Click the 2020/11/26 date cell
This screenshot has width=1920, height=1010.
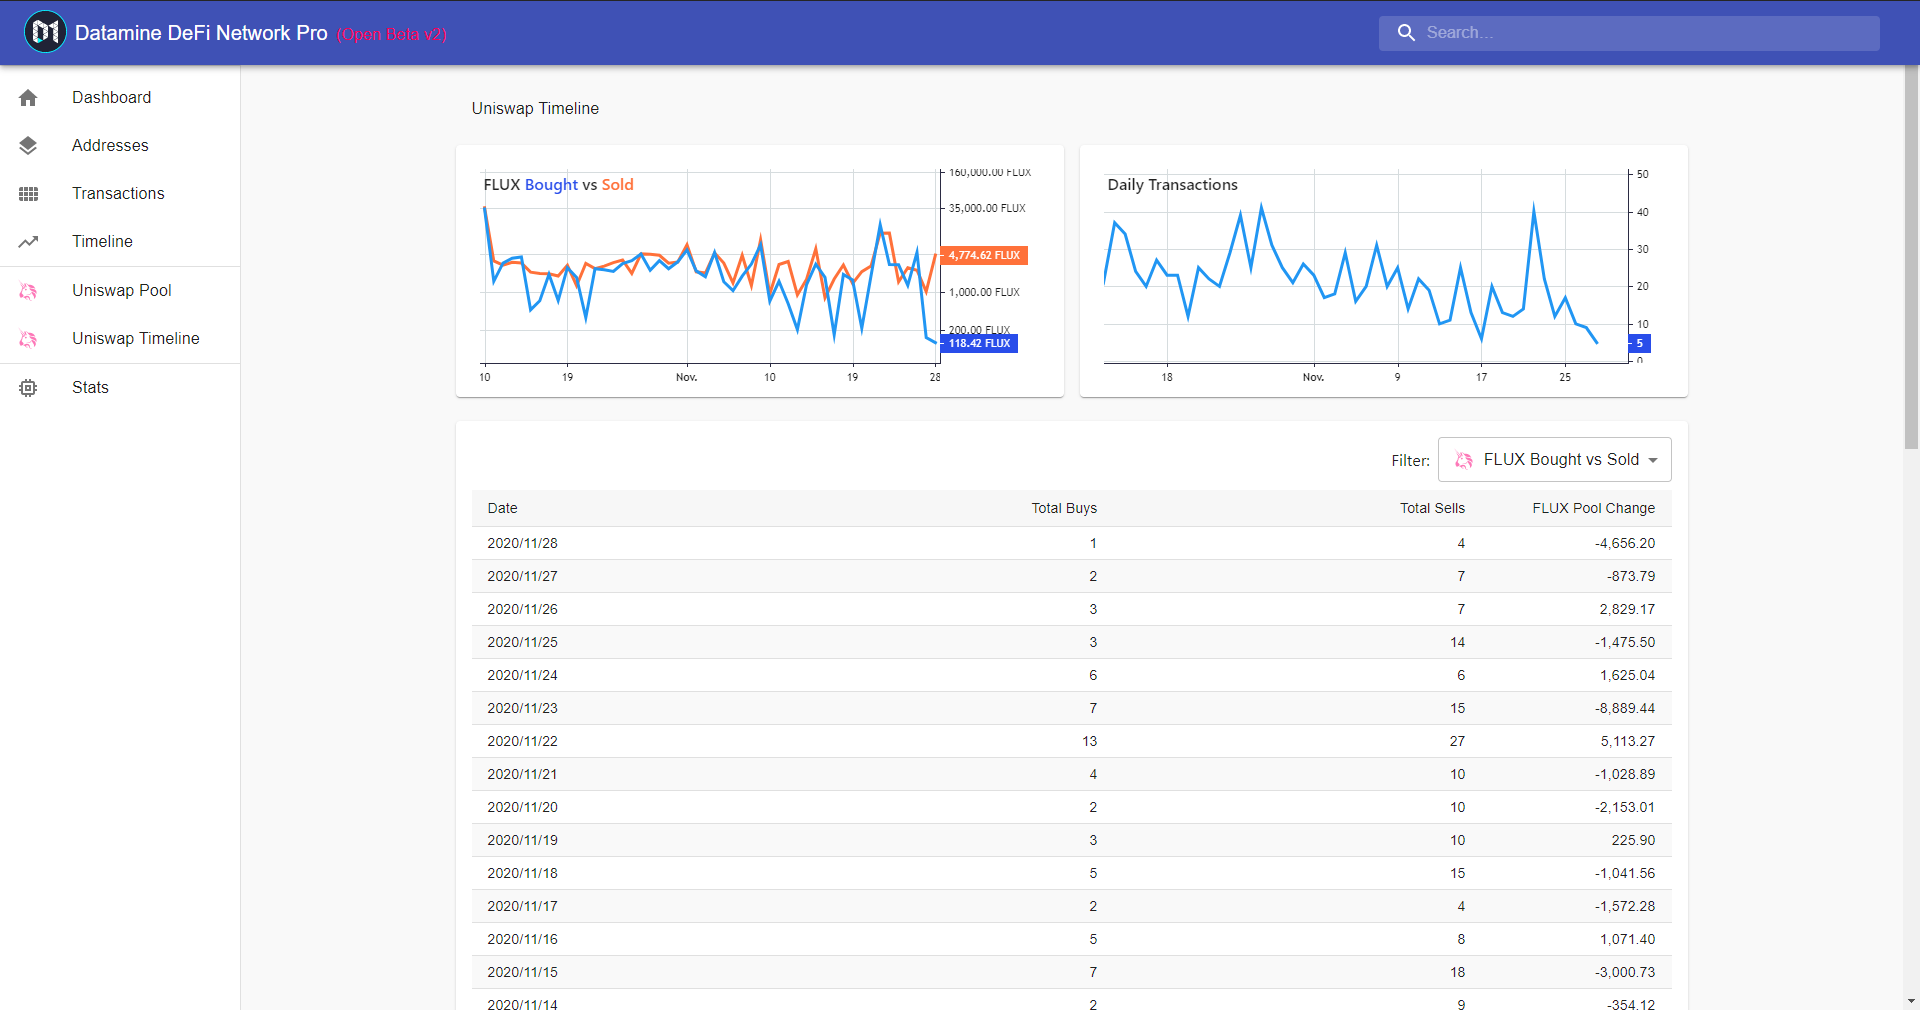(522, 609)
